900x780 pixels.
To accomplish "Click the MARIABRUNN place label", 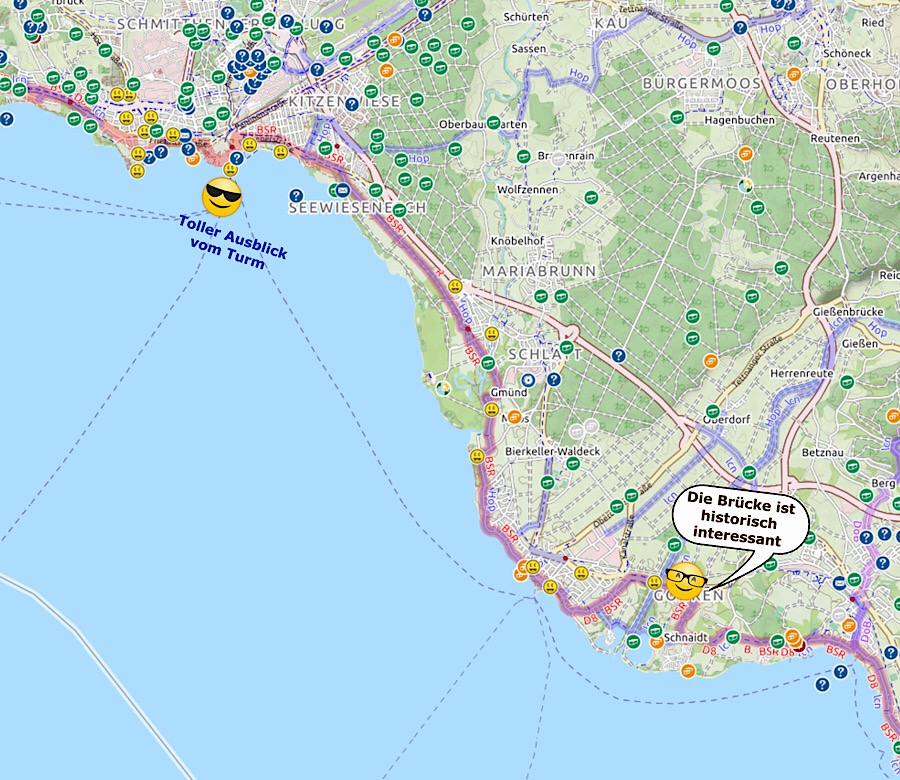I will 539,271.
